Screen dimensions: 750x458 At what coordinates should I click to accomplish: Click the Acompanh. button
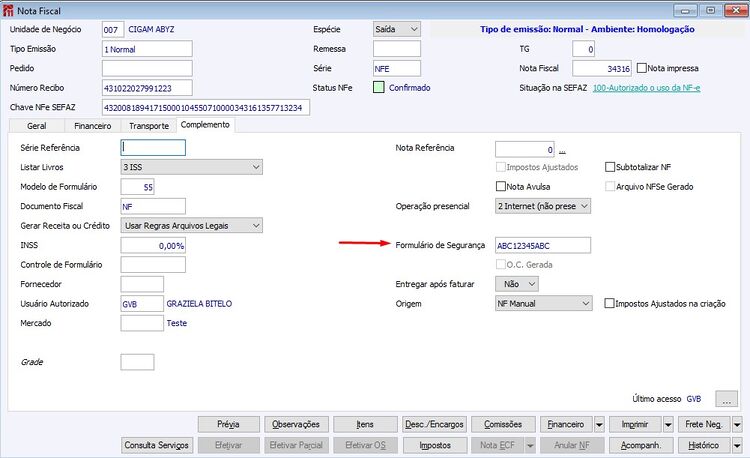pyautogui.click(x=641, y=446)
